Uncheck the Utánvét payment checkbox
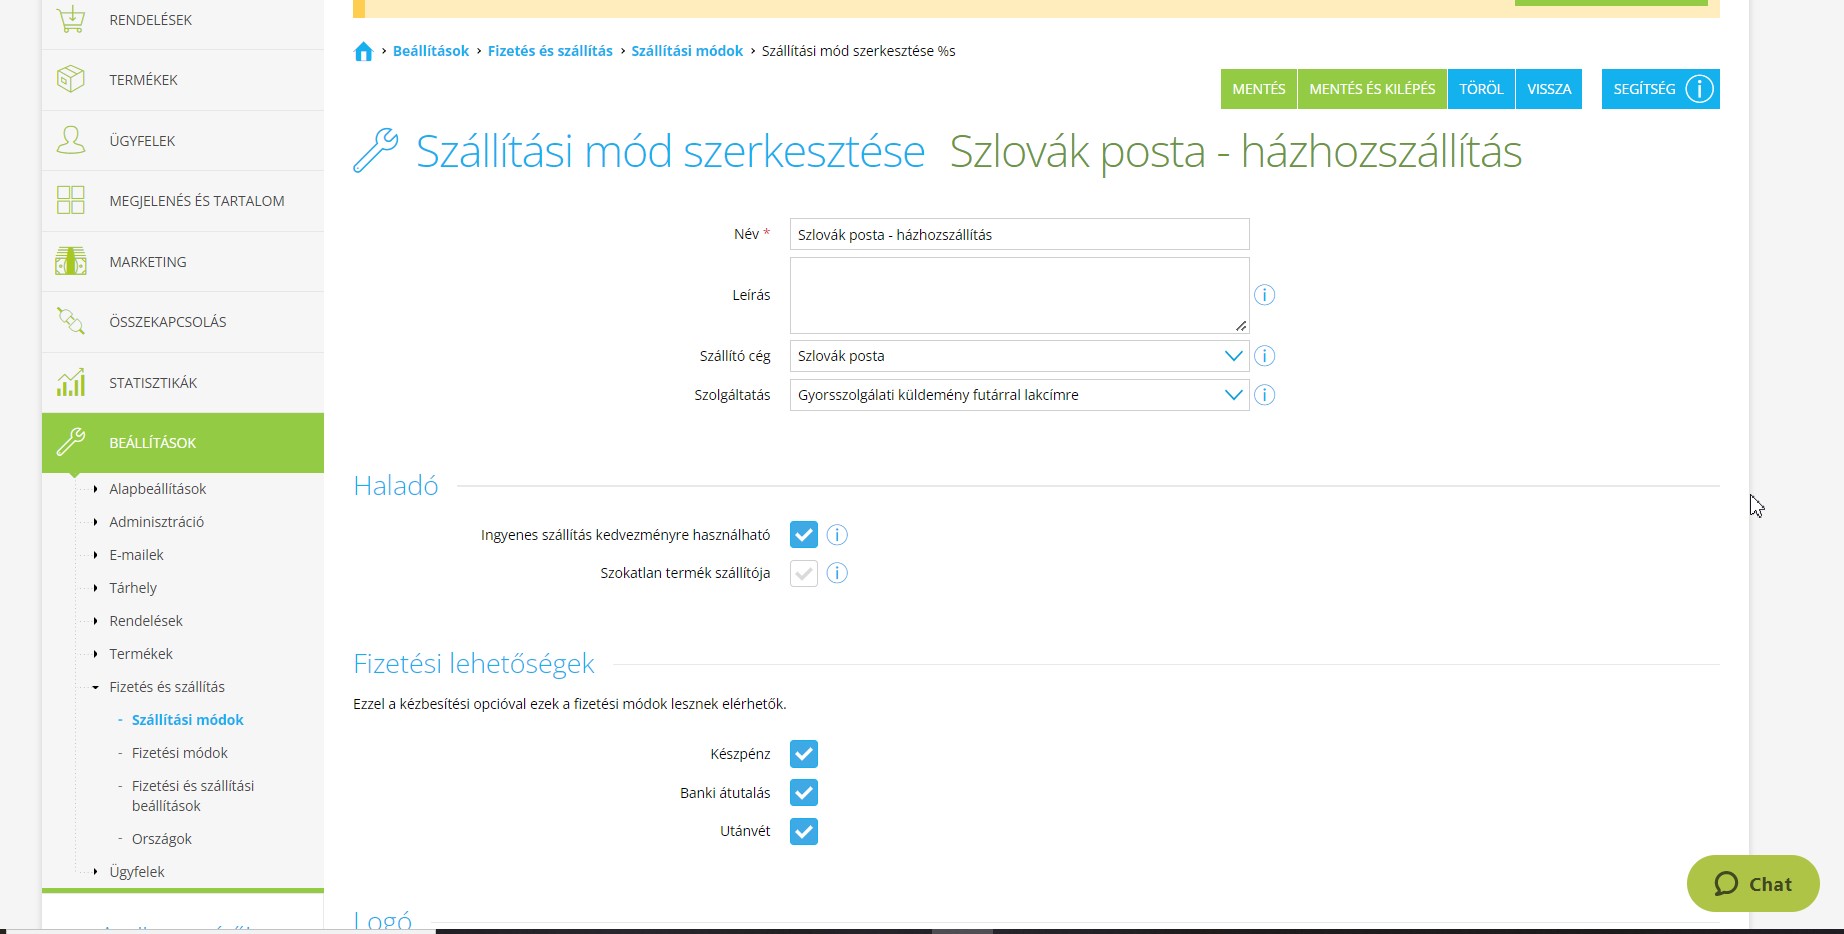1844x934 pixels. click(x=804, y=832)
